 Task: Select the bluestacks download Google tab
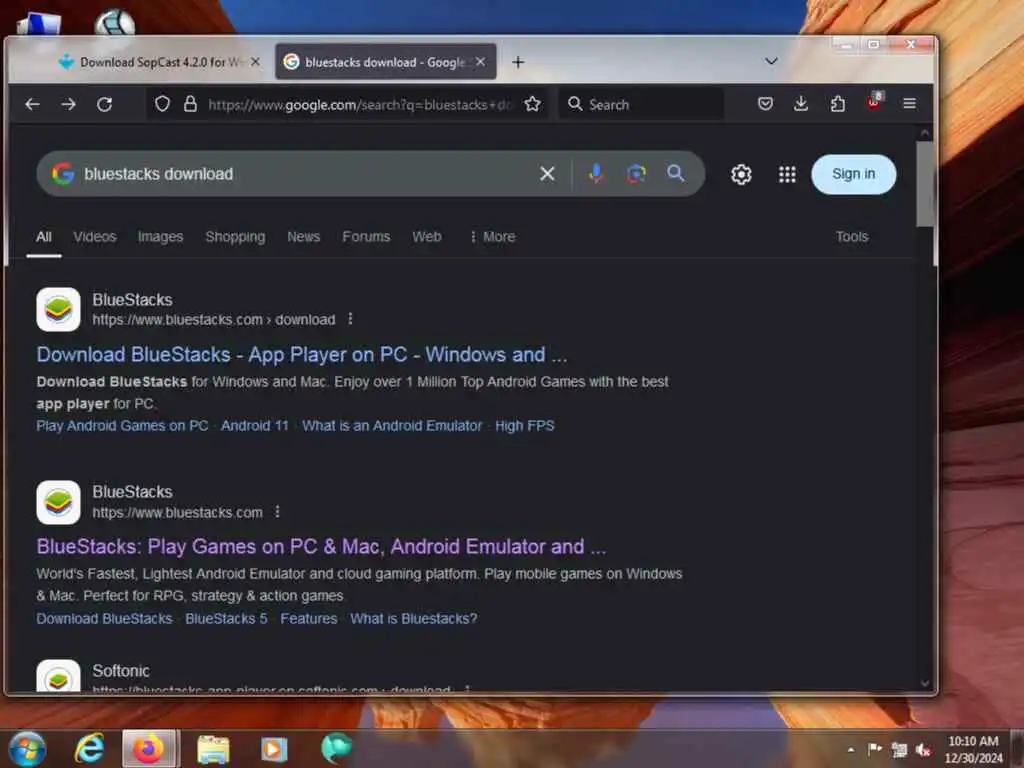pyautogui.click(x=385, y=62)
